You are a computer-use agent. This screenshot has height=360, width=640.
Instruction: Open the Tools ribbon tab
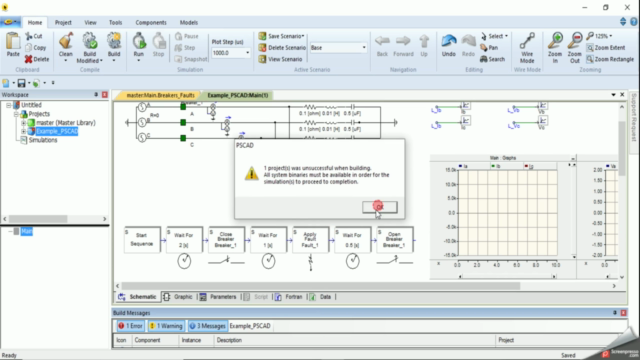click(115, 22)
